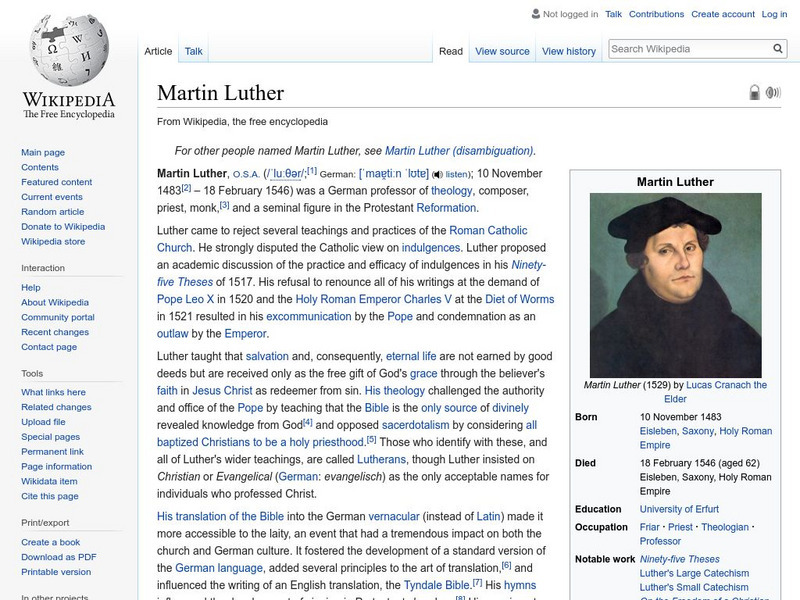Open Related changes link
The width and height of the screenshot is (800, 600).
56,407
